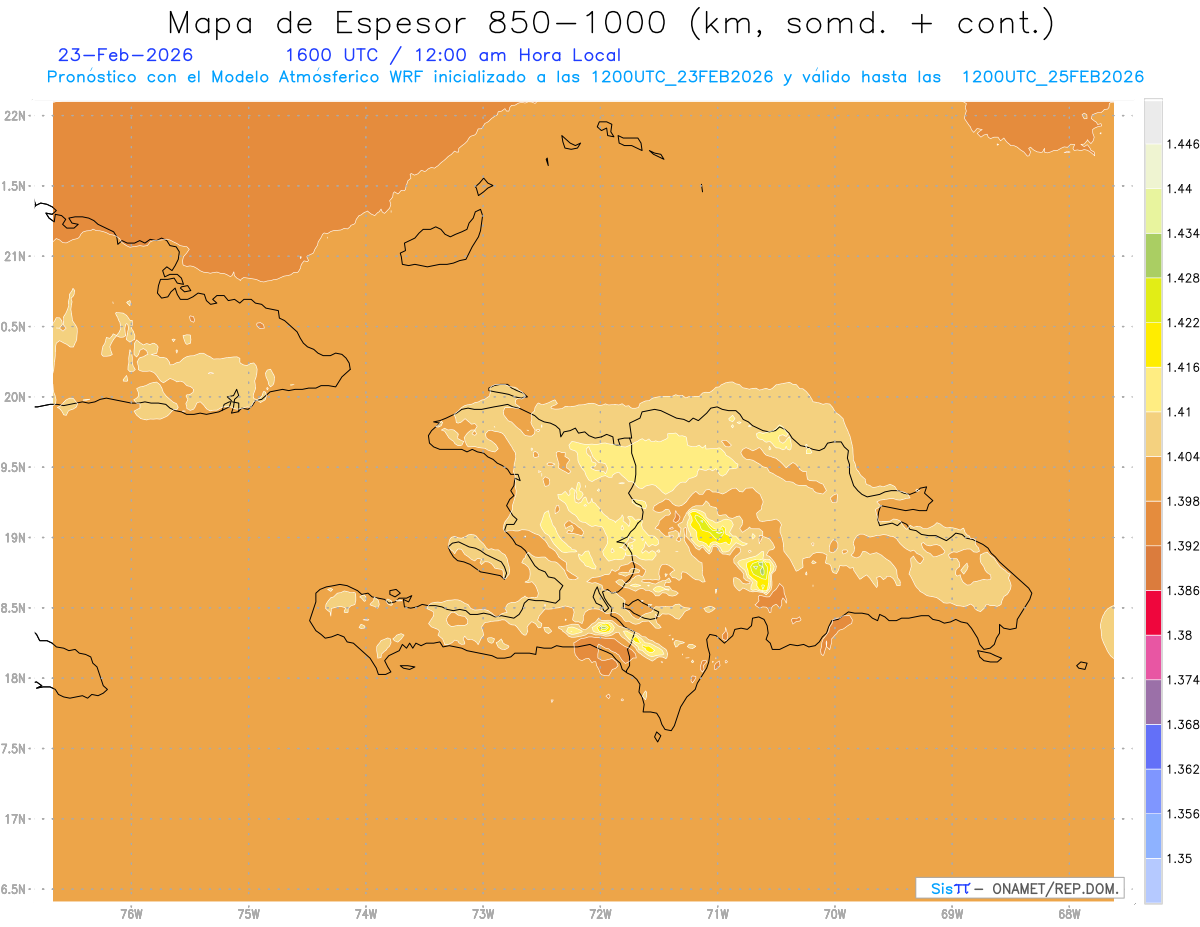Screen dimensions: 1200x927
Task: Click the '1600 UTC / 12:00 am Hora Local' time label
Action: 453,55
